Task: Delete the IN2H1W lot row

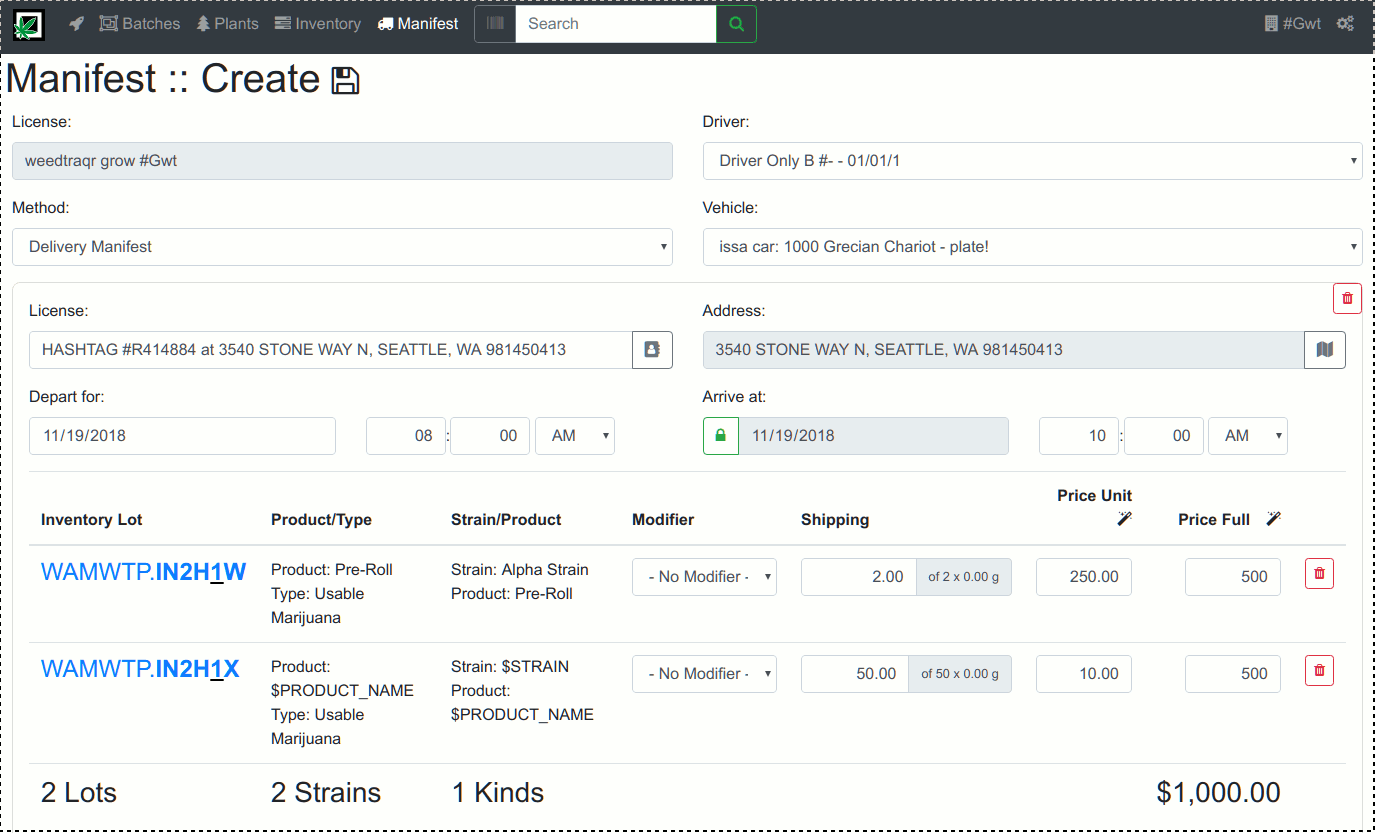Action: 1319,574
